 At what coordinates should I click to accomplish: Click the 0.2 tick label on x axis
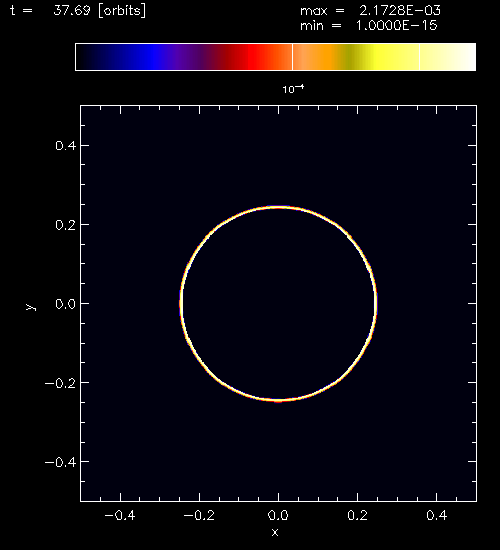coord(358,515)
